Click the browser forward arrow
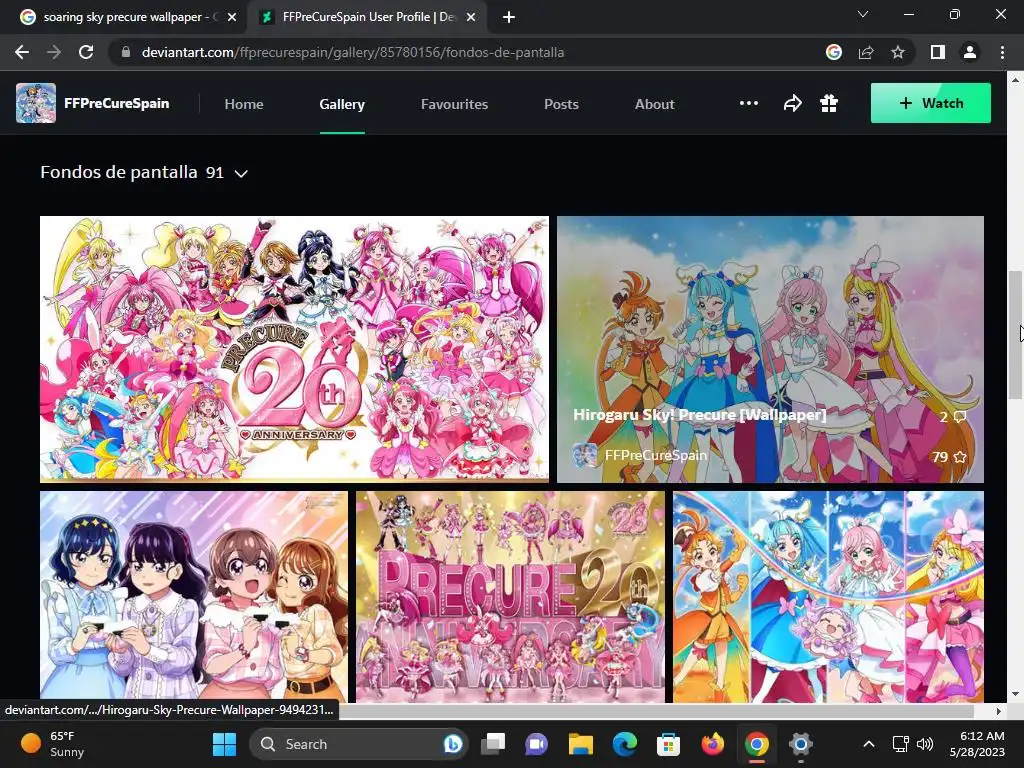The image size is (1024, 768). 54,52
